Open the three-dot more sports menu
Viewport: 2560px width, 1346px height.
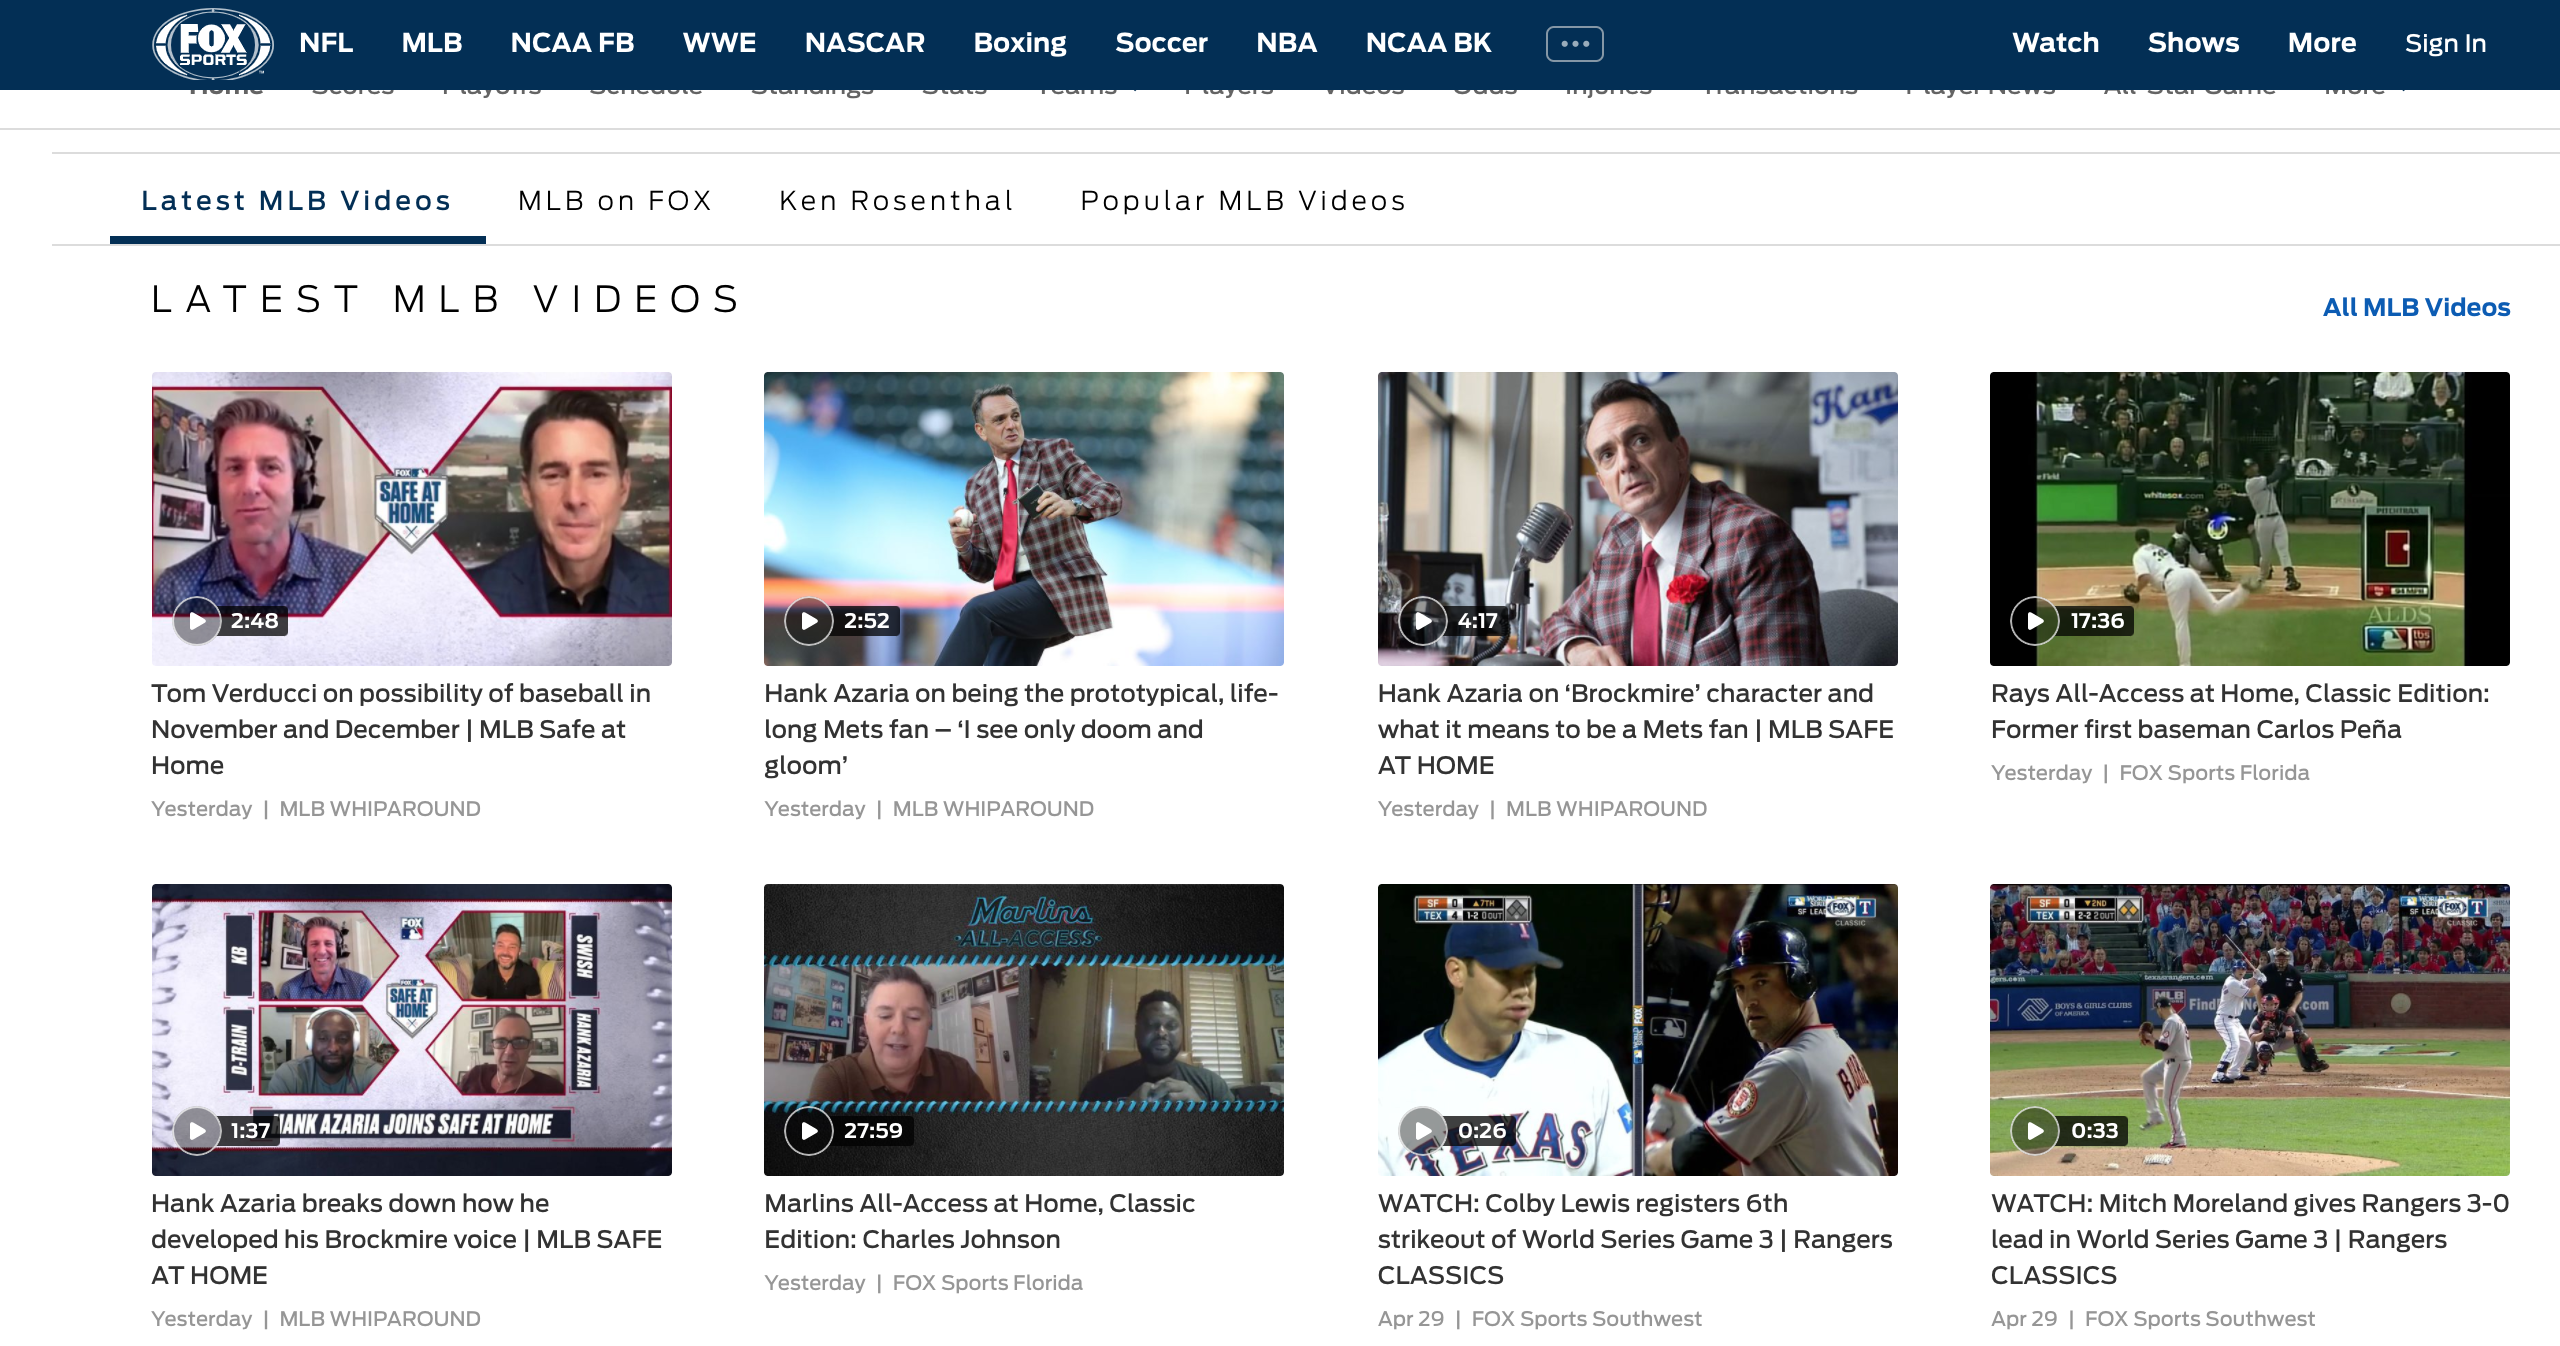pyautogui.click(x=1574, y=44)
